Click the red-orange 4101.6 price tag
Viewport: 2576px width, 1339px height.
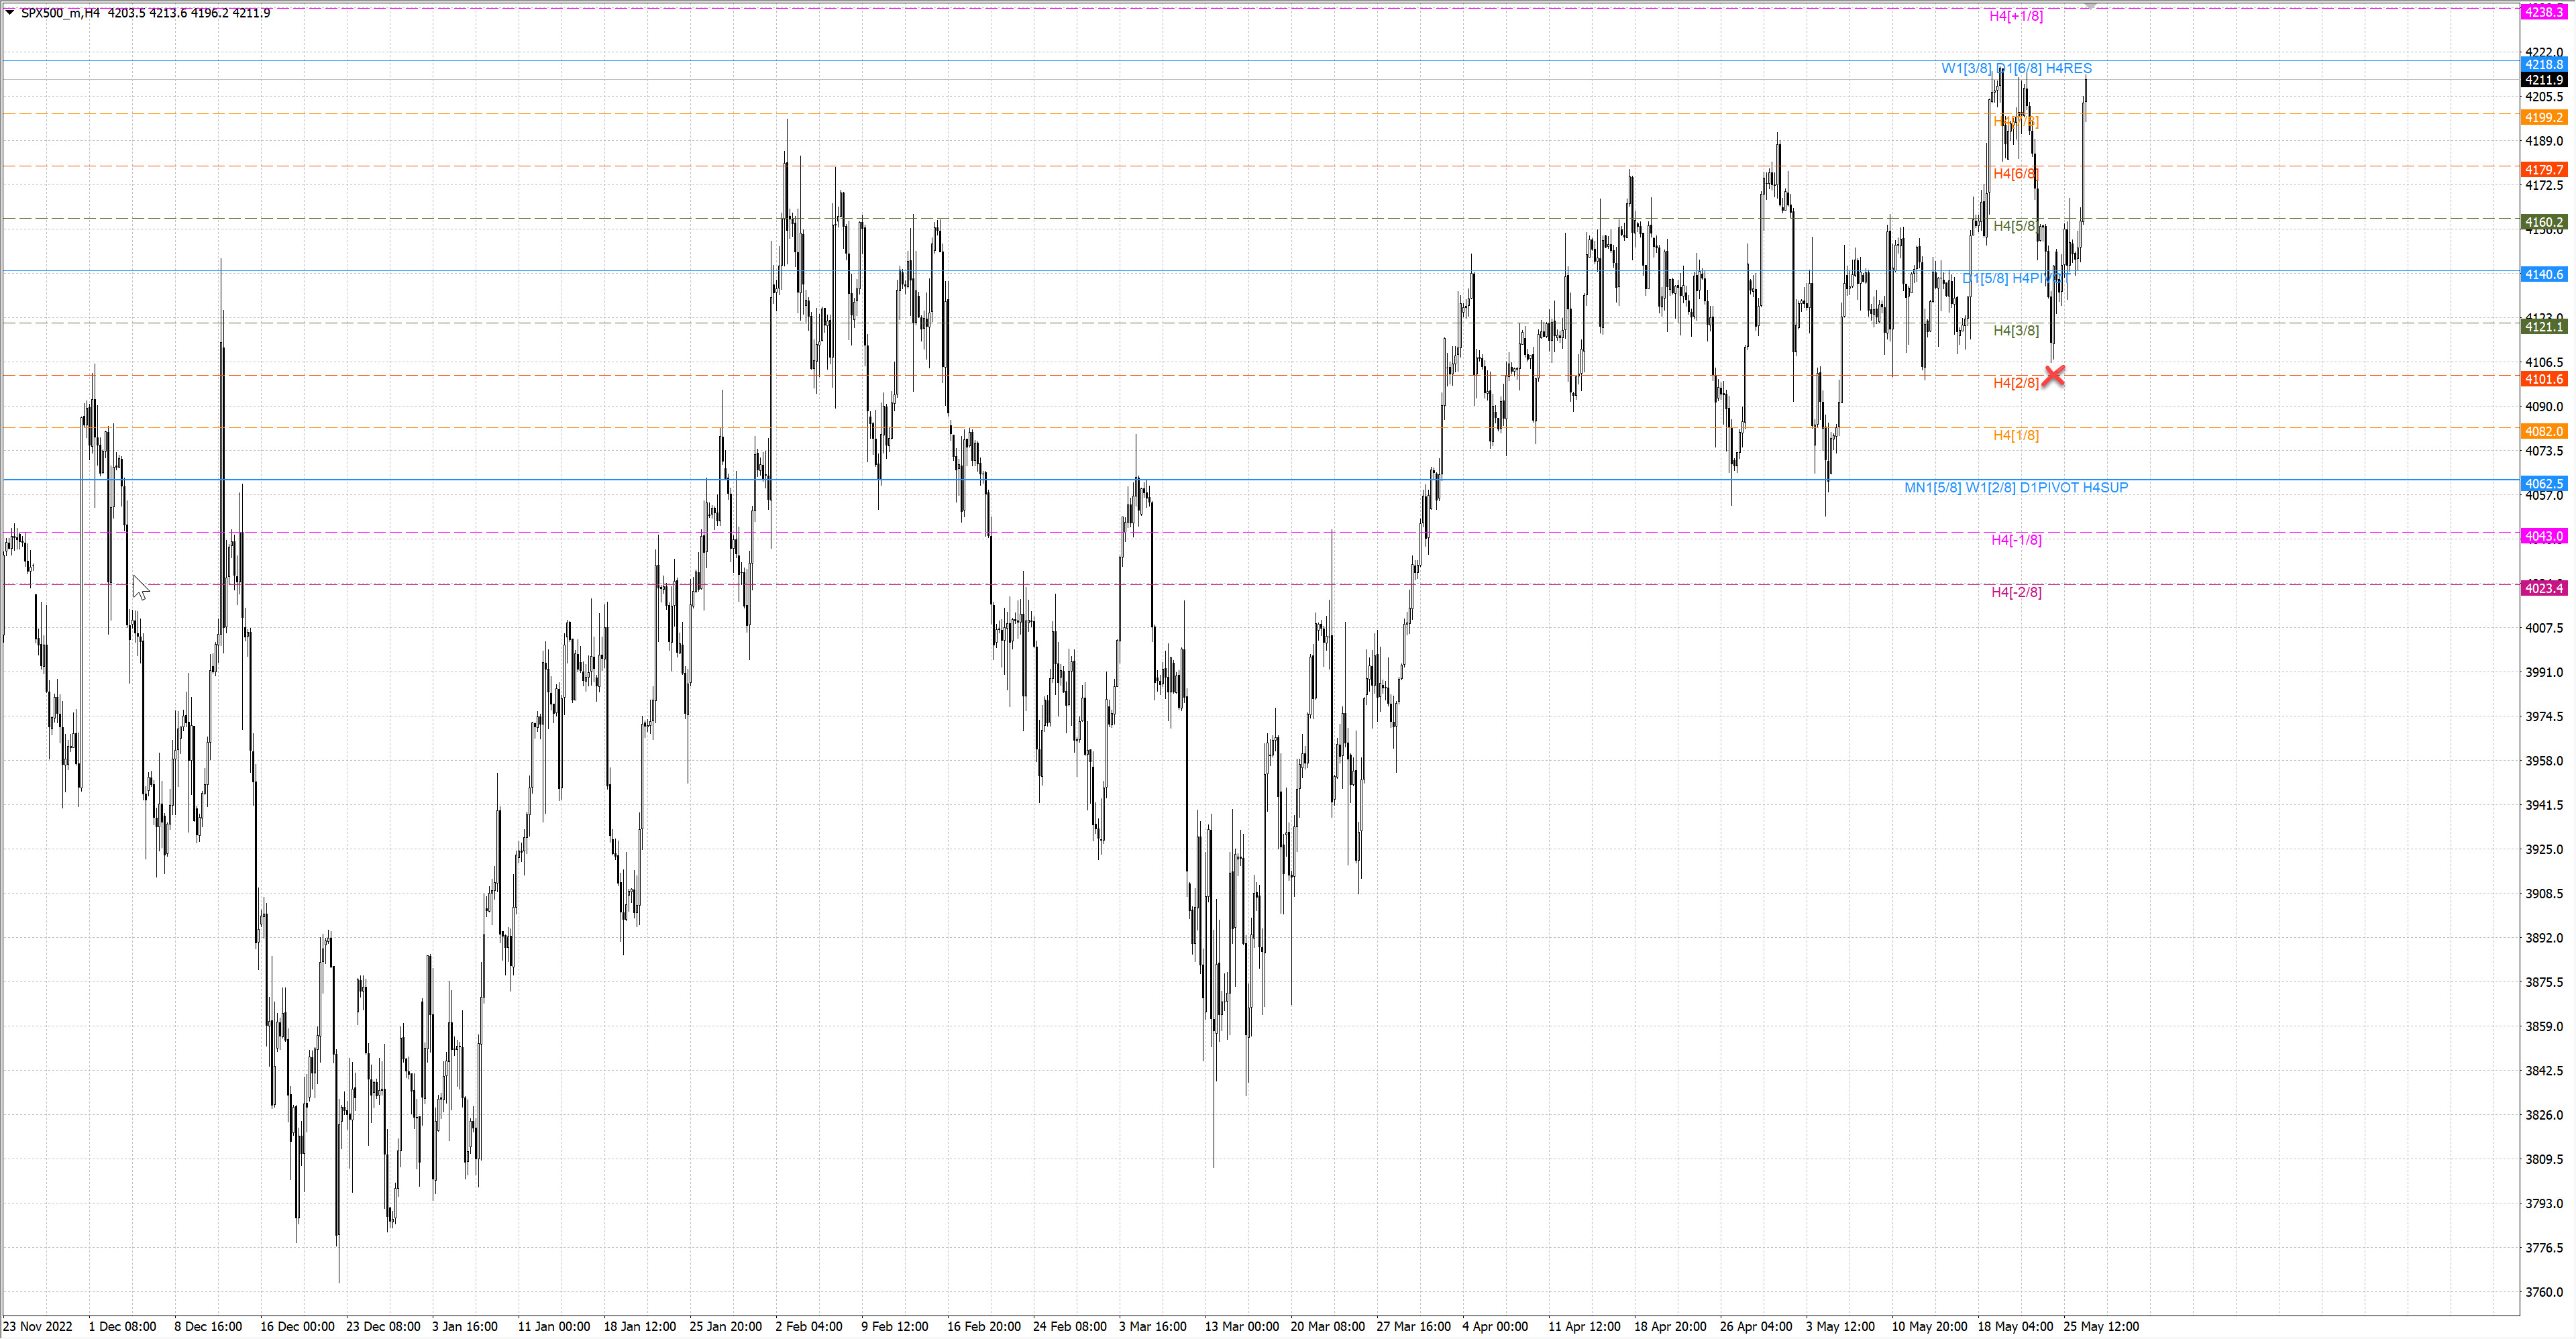[x=2544, y=379]
